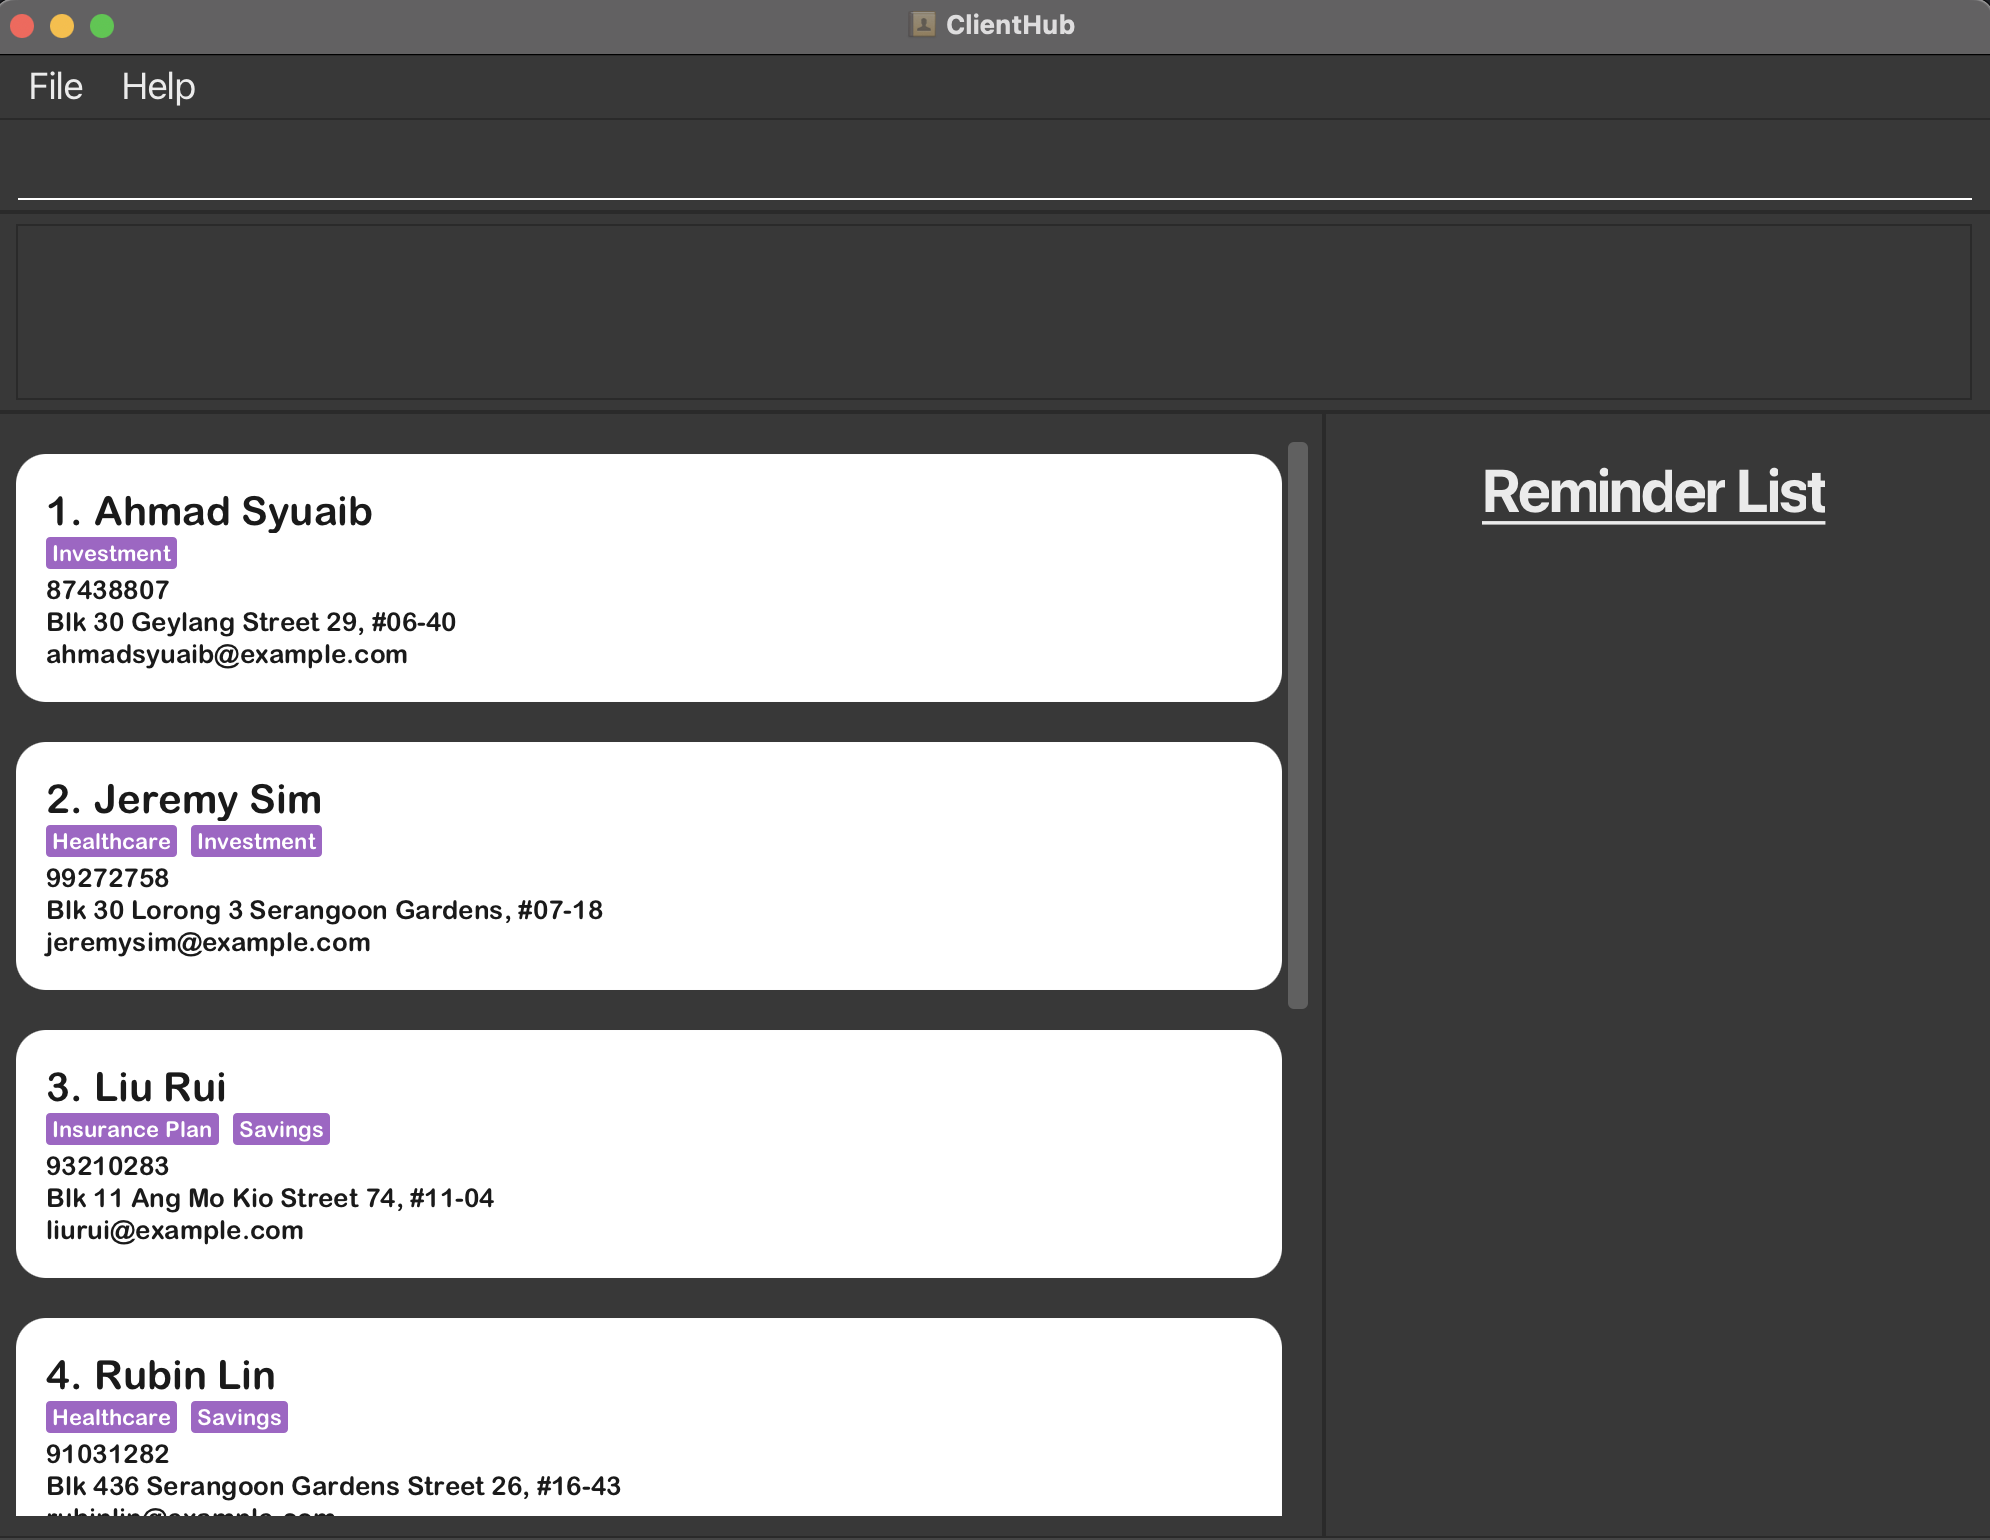This screenshot has width=1990, height=1540.
Task: Click the result display box
Action: click(x=994, y=312)
